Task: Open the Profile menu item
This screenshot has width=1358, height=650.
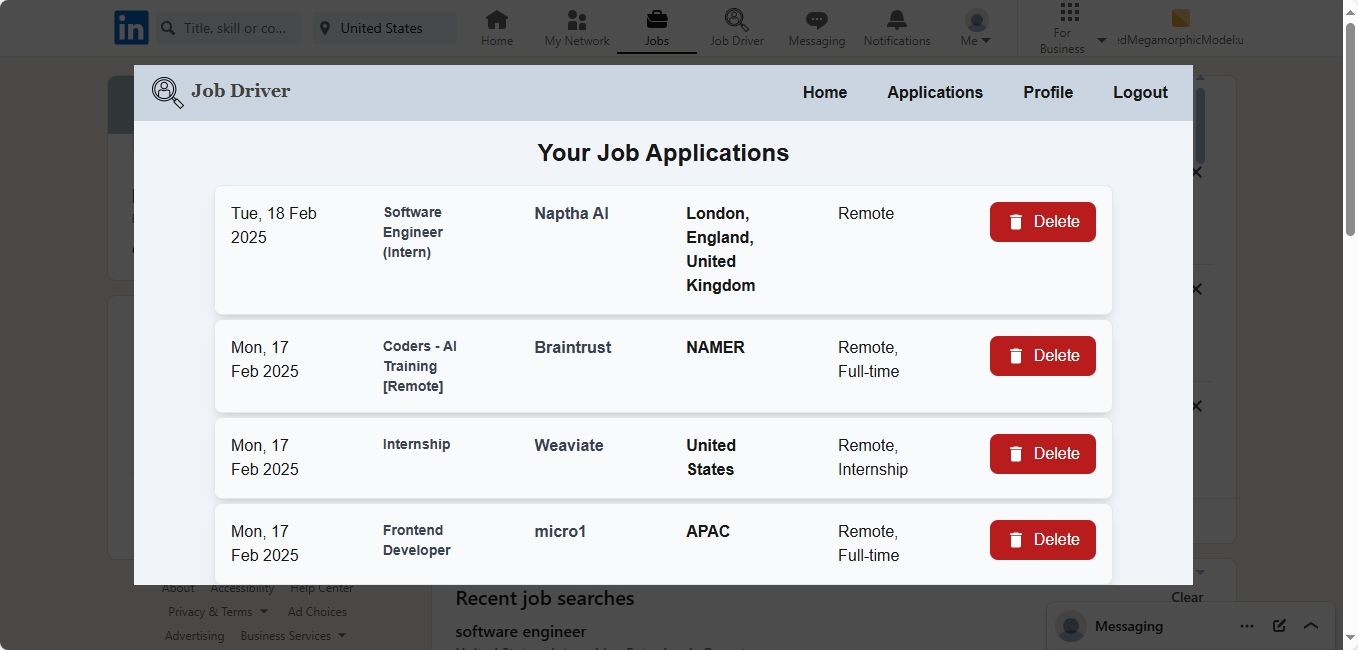Action: tap(1048, 92)
